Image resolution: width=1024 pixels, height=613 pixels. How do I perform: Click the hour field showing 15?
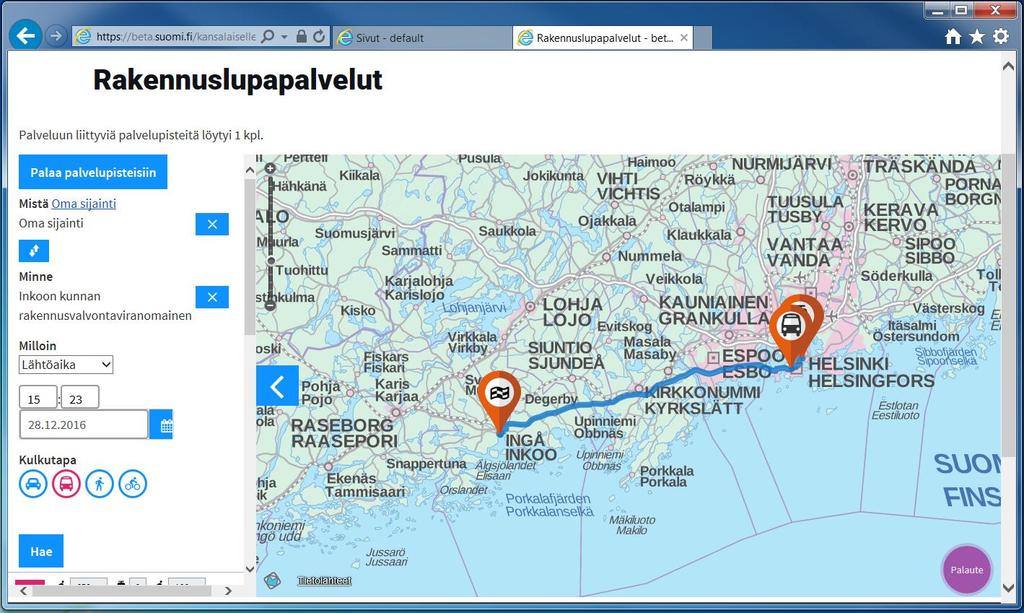pos(38,398)
